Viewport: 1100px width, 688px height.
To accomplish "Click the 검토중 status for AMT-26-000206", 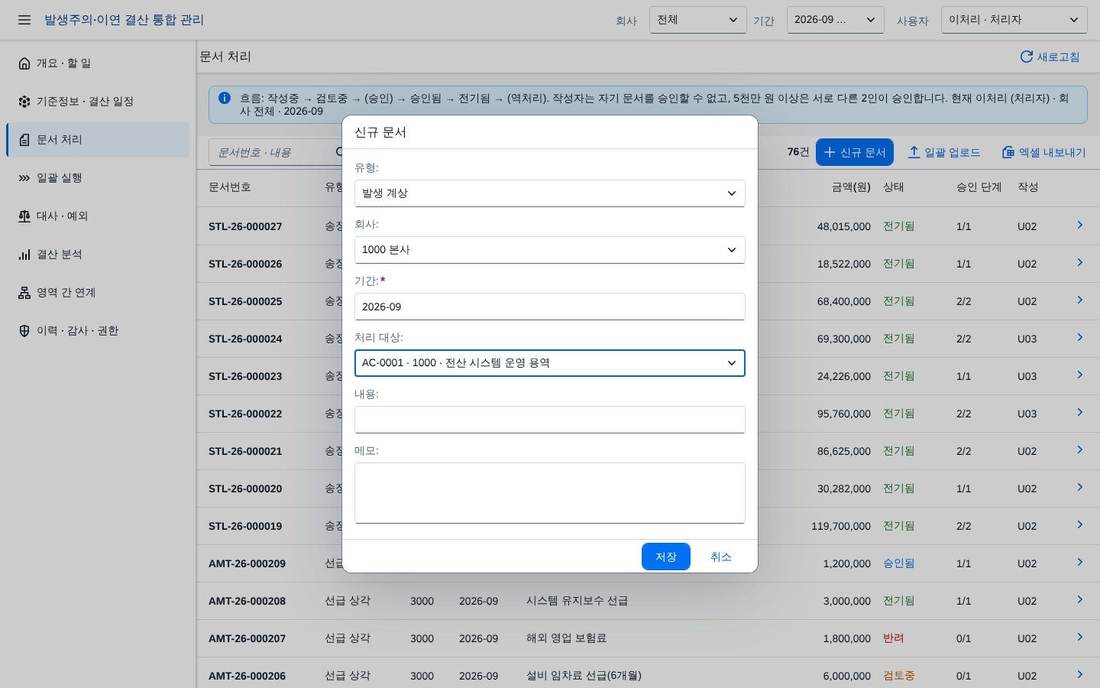I will [899, 676].
